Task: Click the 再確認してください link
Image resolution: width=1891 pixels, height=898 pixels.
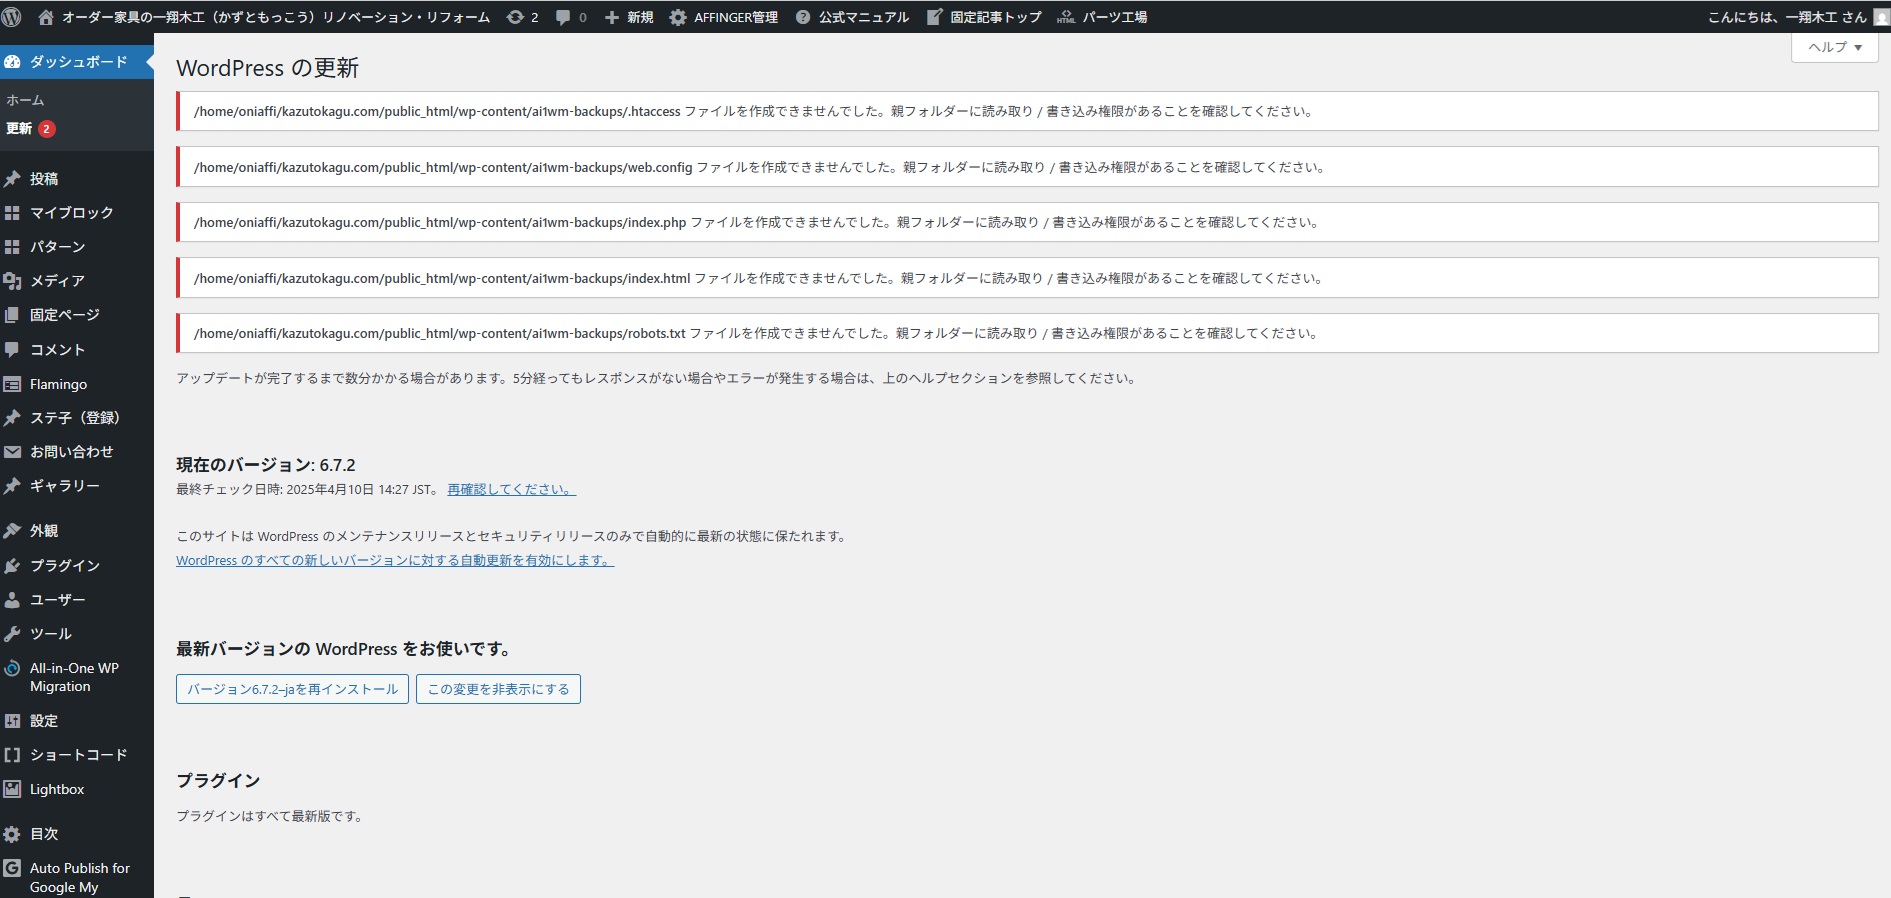Action: tap(511, 489)
